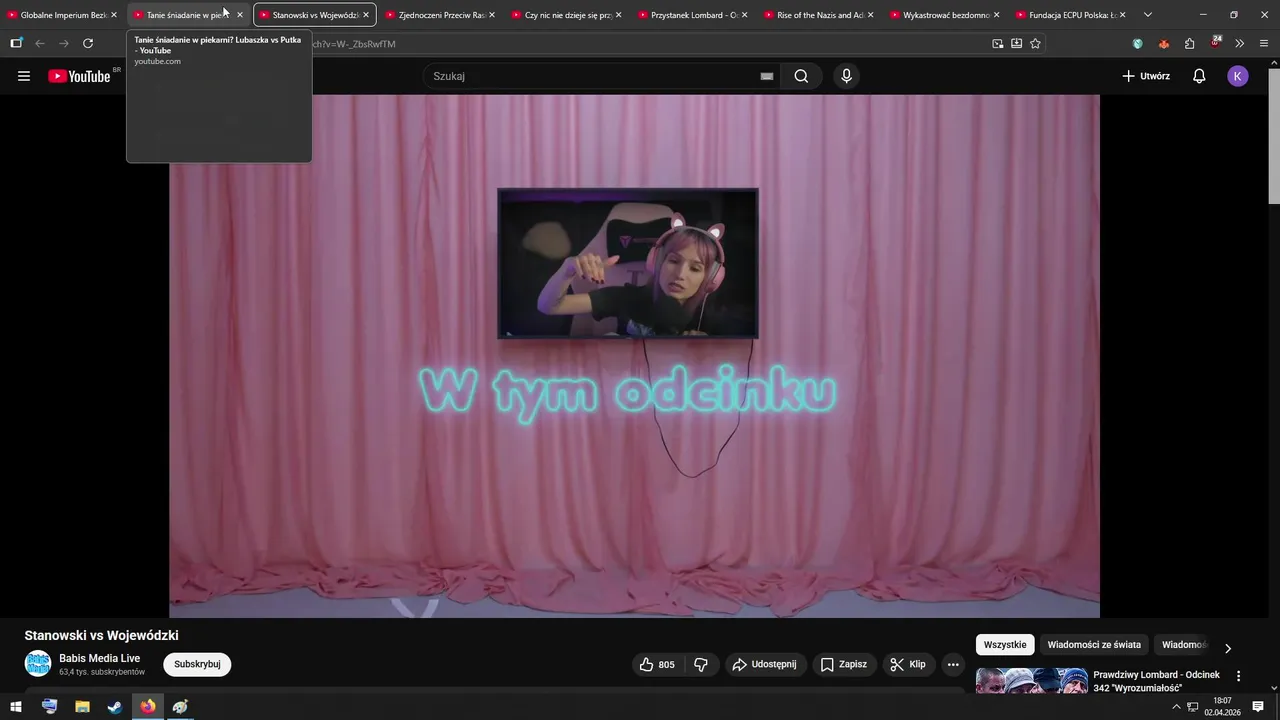Subscribe with the Subskrybuj button

click(197, 664)
